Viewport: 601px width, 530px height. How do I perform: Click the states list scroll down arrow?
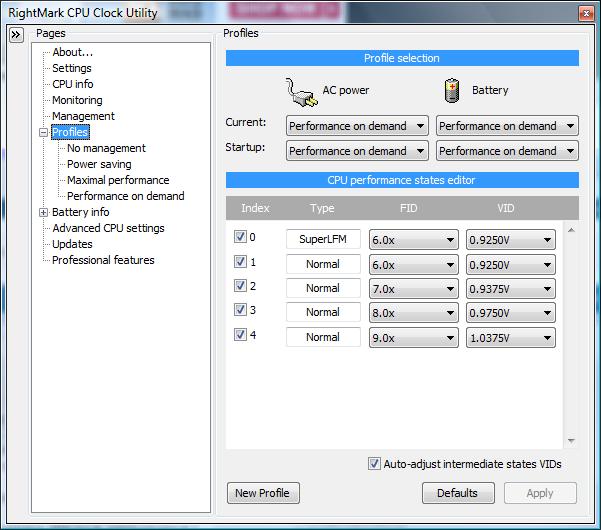click(571, 441)
